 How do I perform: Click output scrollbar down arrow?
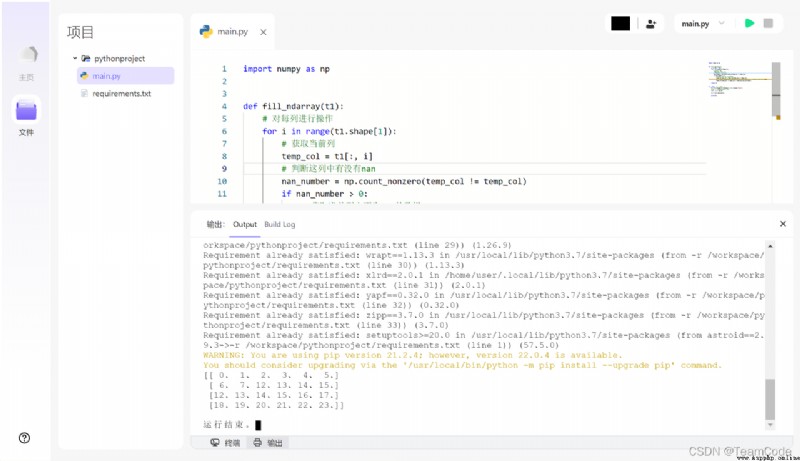770,425
